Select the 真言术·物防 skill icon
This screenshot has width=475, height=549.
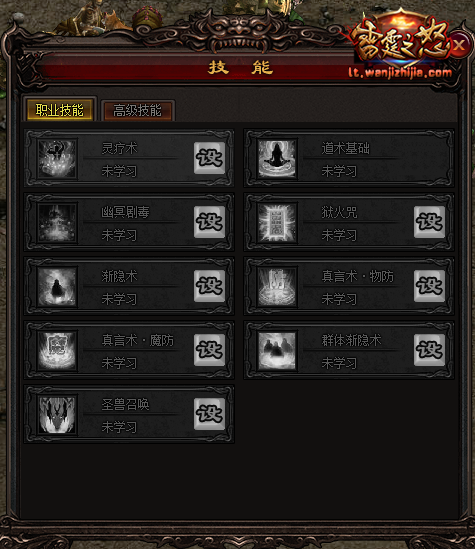tap(277, 286)
